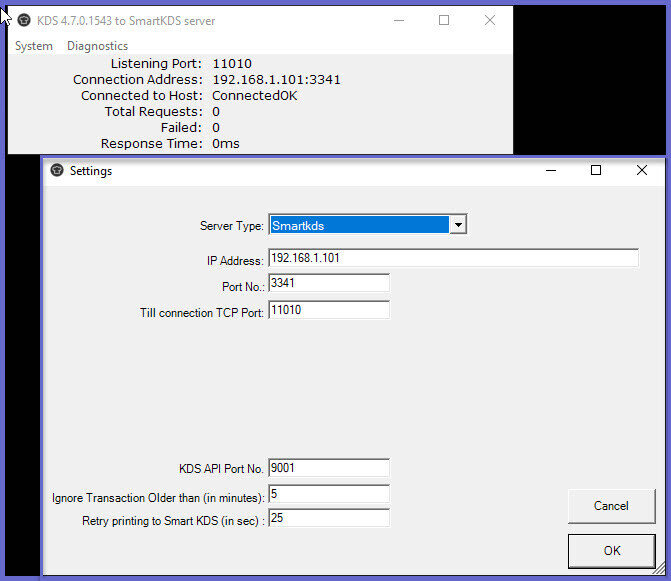Click the Listening Port value 11010
The height and width of the screenshot is (581, 671).
coord(232,64)
